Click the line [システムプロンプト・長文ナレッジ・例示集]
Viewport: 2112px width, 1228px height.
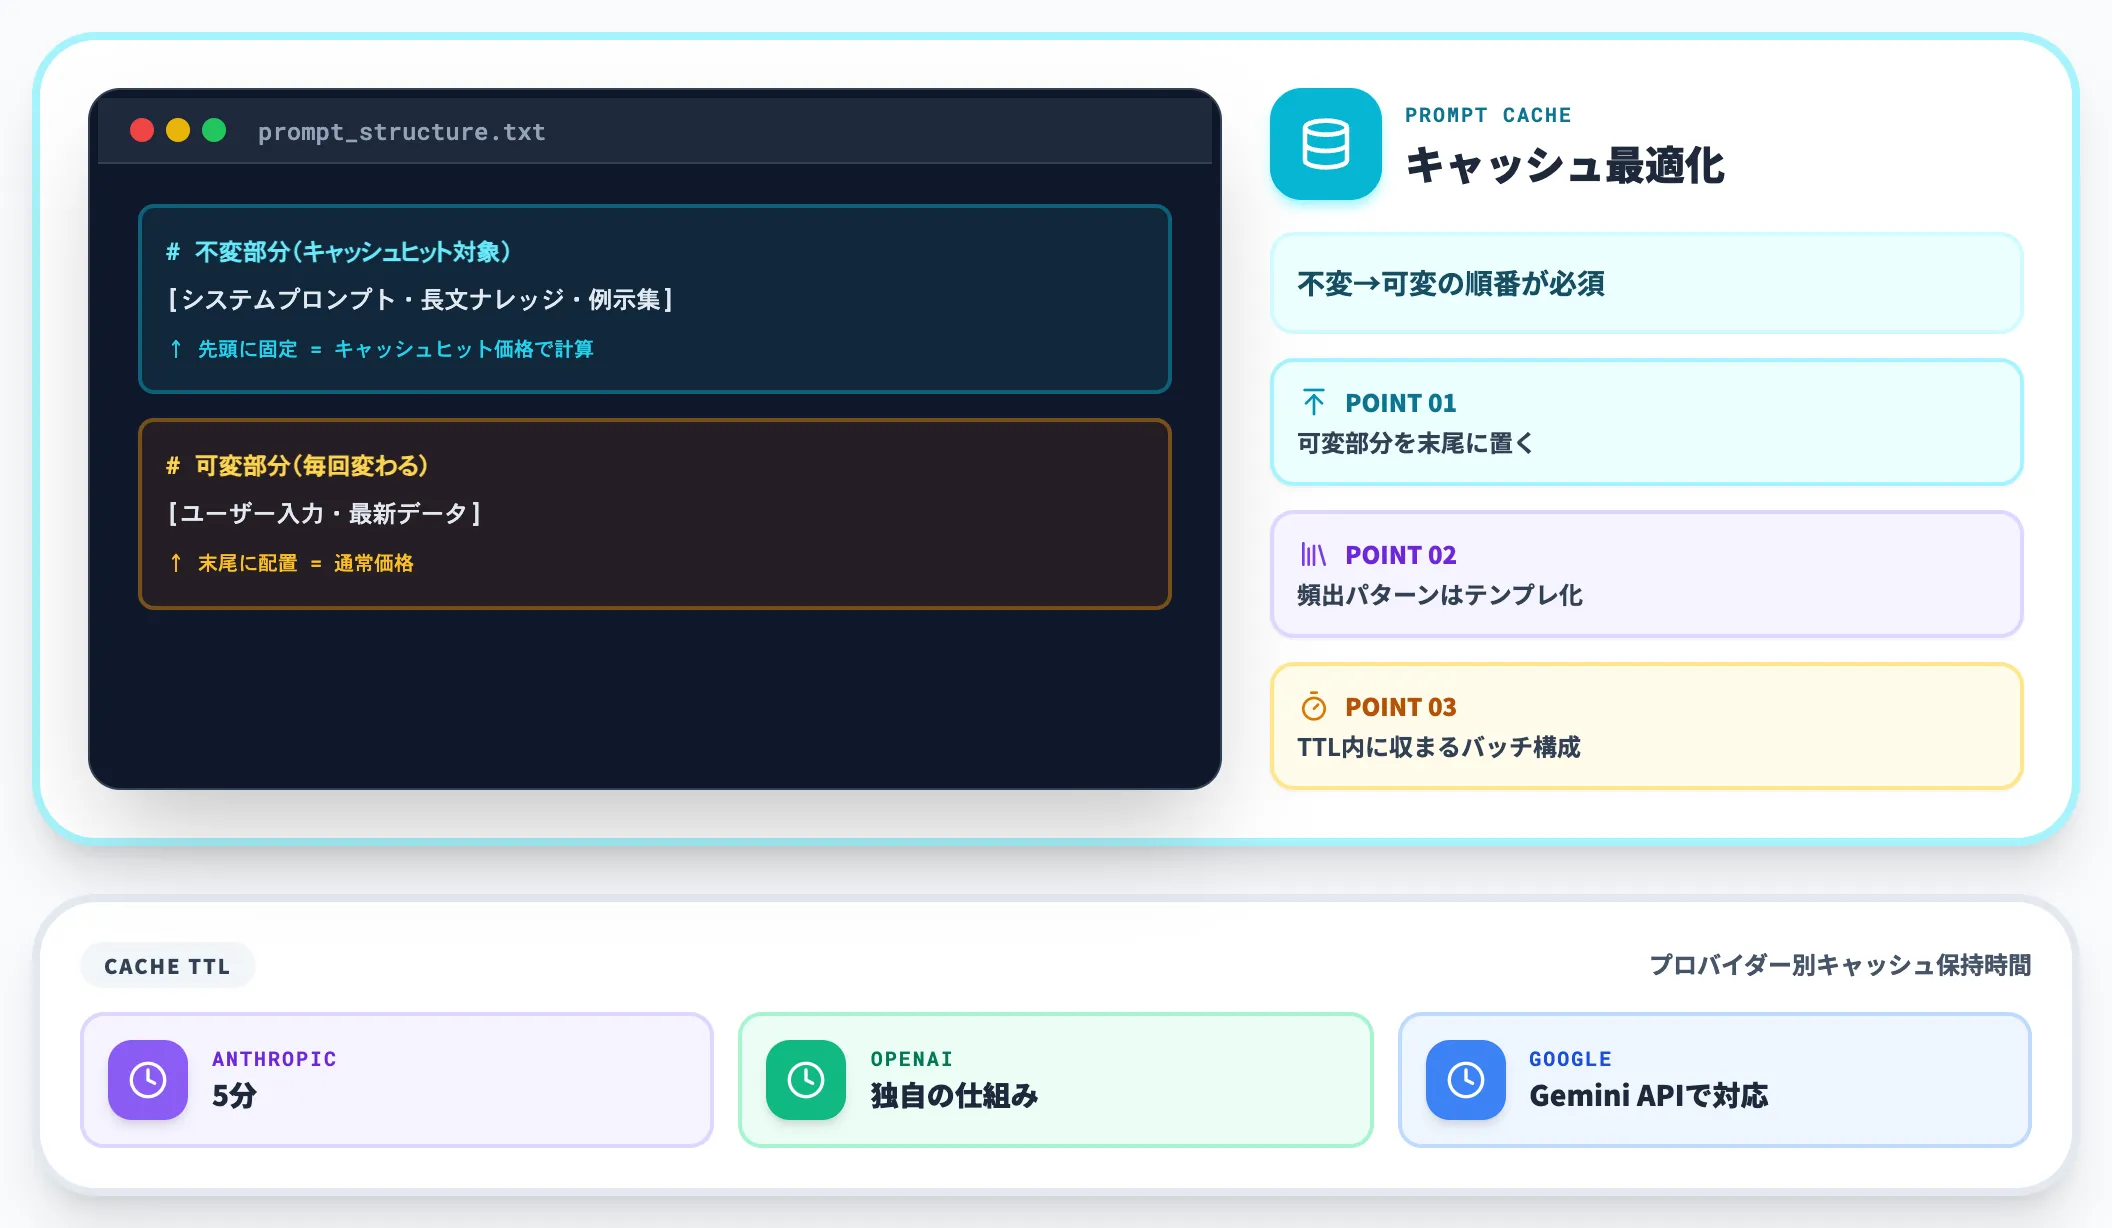(x=420, y=299)
